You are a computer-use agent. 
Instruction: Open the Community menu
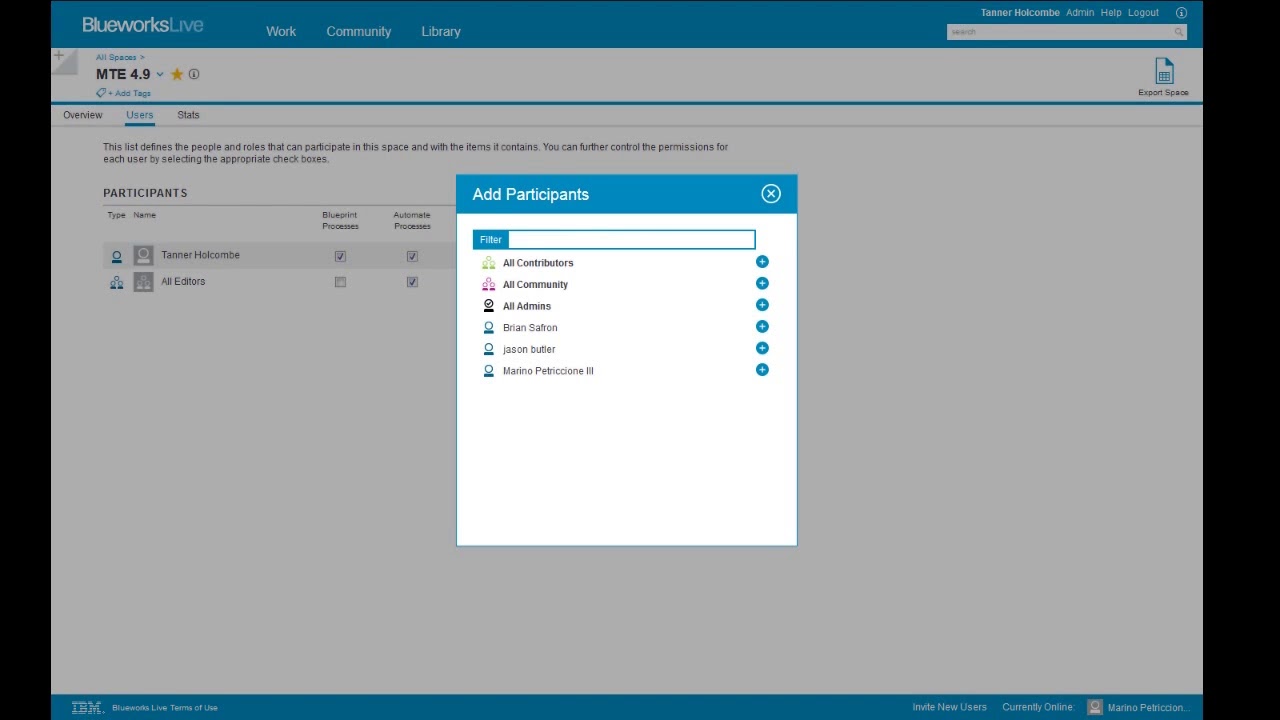(358, 31)
